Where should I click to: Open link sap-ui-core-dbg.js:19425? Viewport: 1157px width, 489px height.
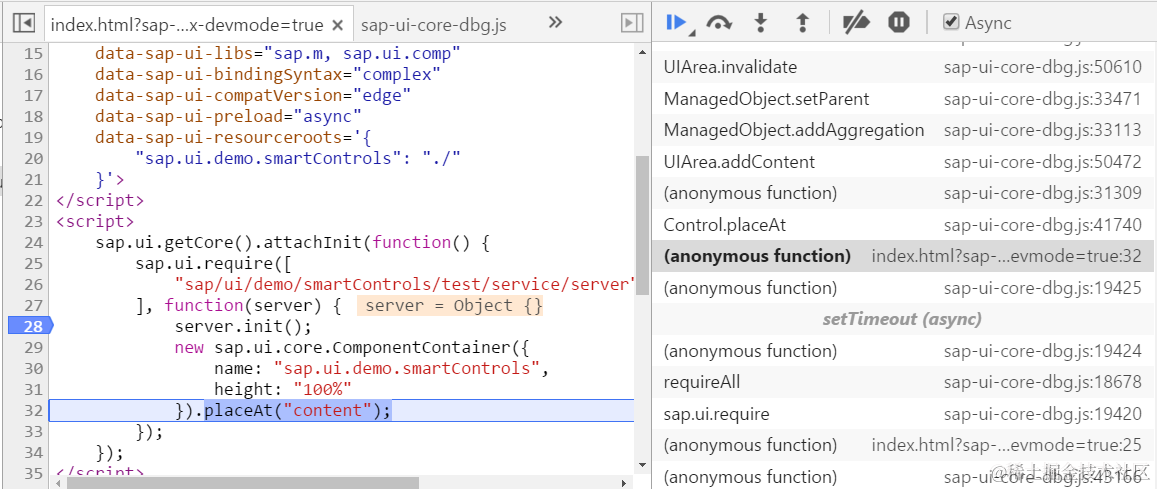point(1043,288)
